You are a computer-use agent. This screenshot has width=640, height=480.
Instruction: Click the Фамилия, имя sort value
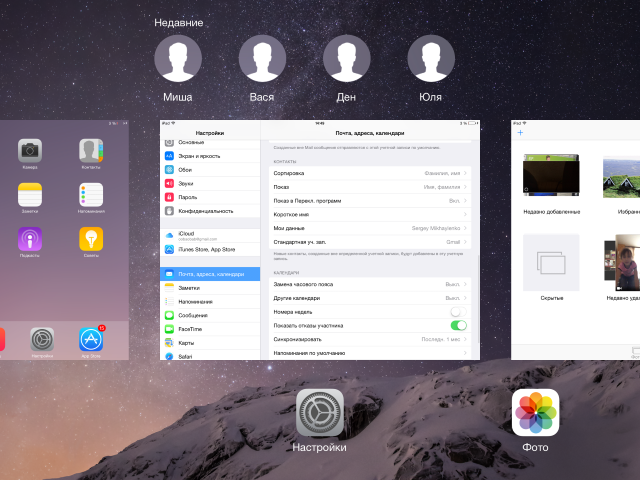click(x=442, y=173)
